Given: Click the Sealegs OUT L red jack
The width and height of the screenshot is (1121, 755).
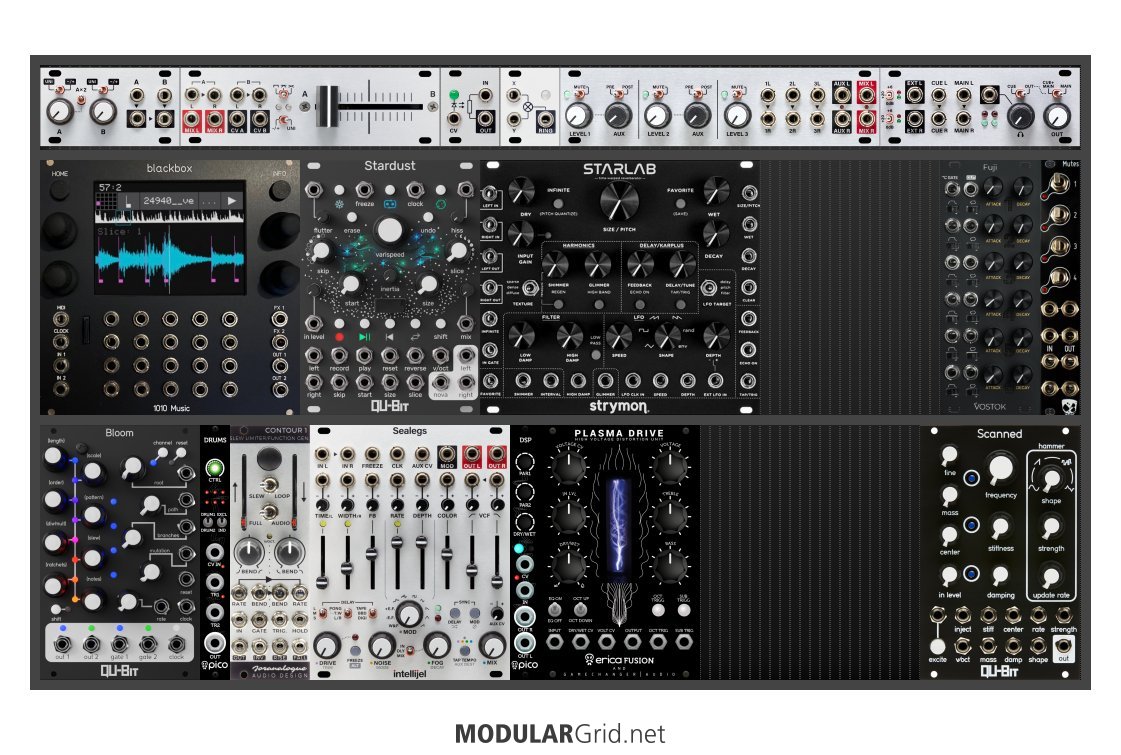Looking at the screenshot, I should 471,454.
